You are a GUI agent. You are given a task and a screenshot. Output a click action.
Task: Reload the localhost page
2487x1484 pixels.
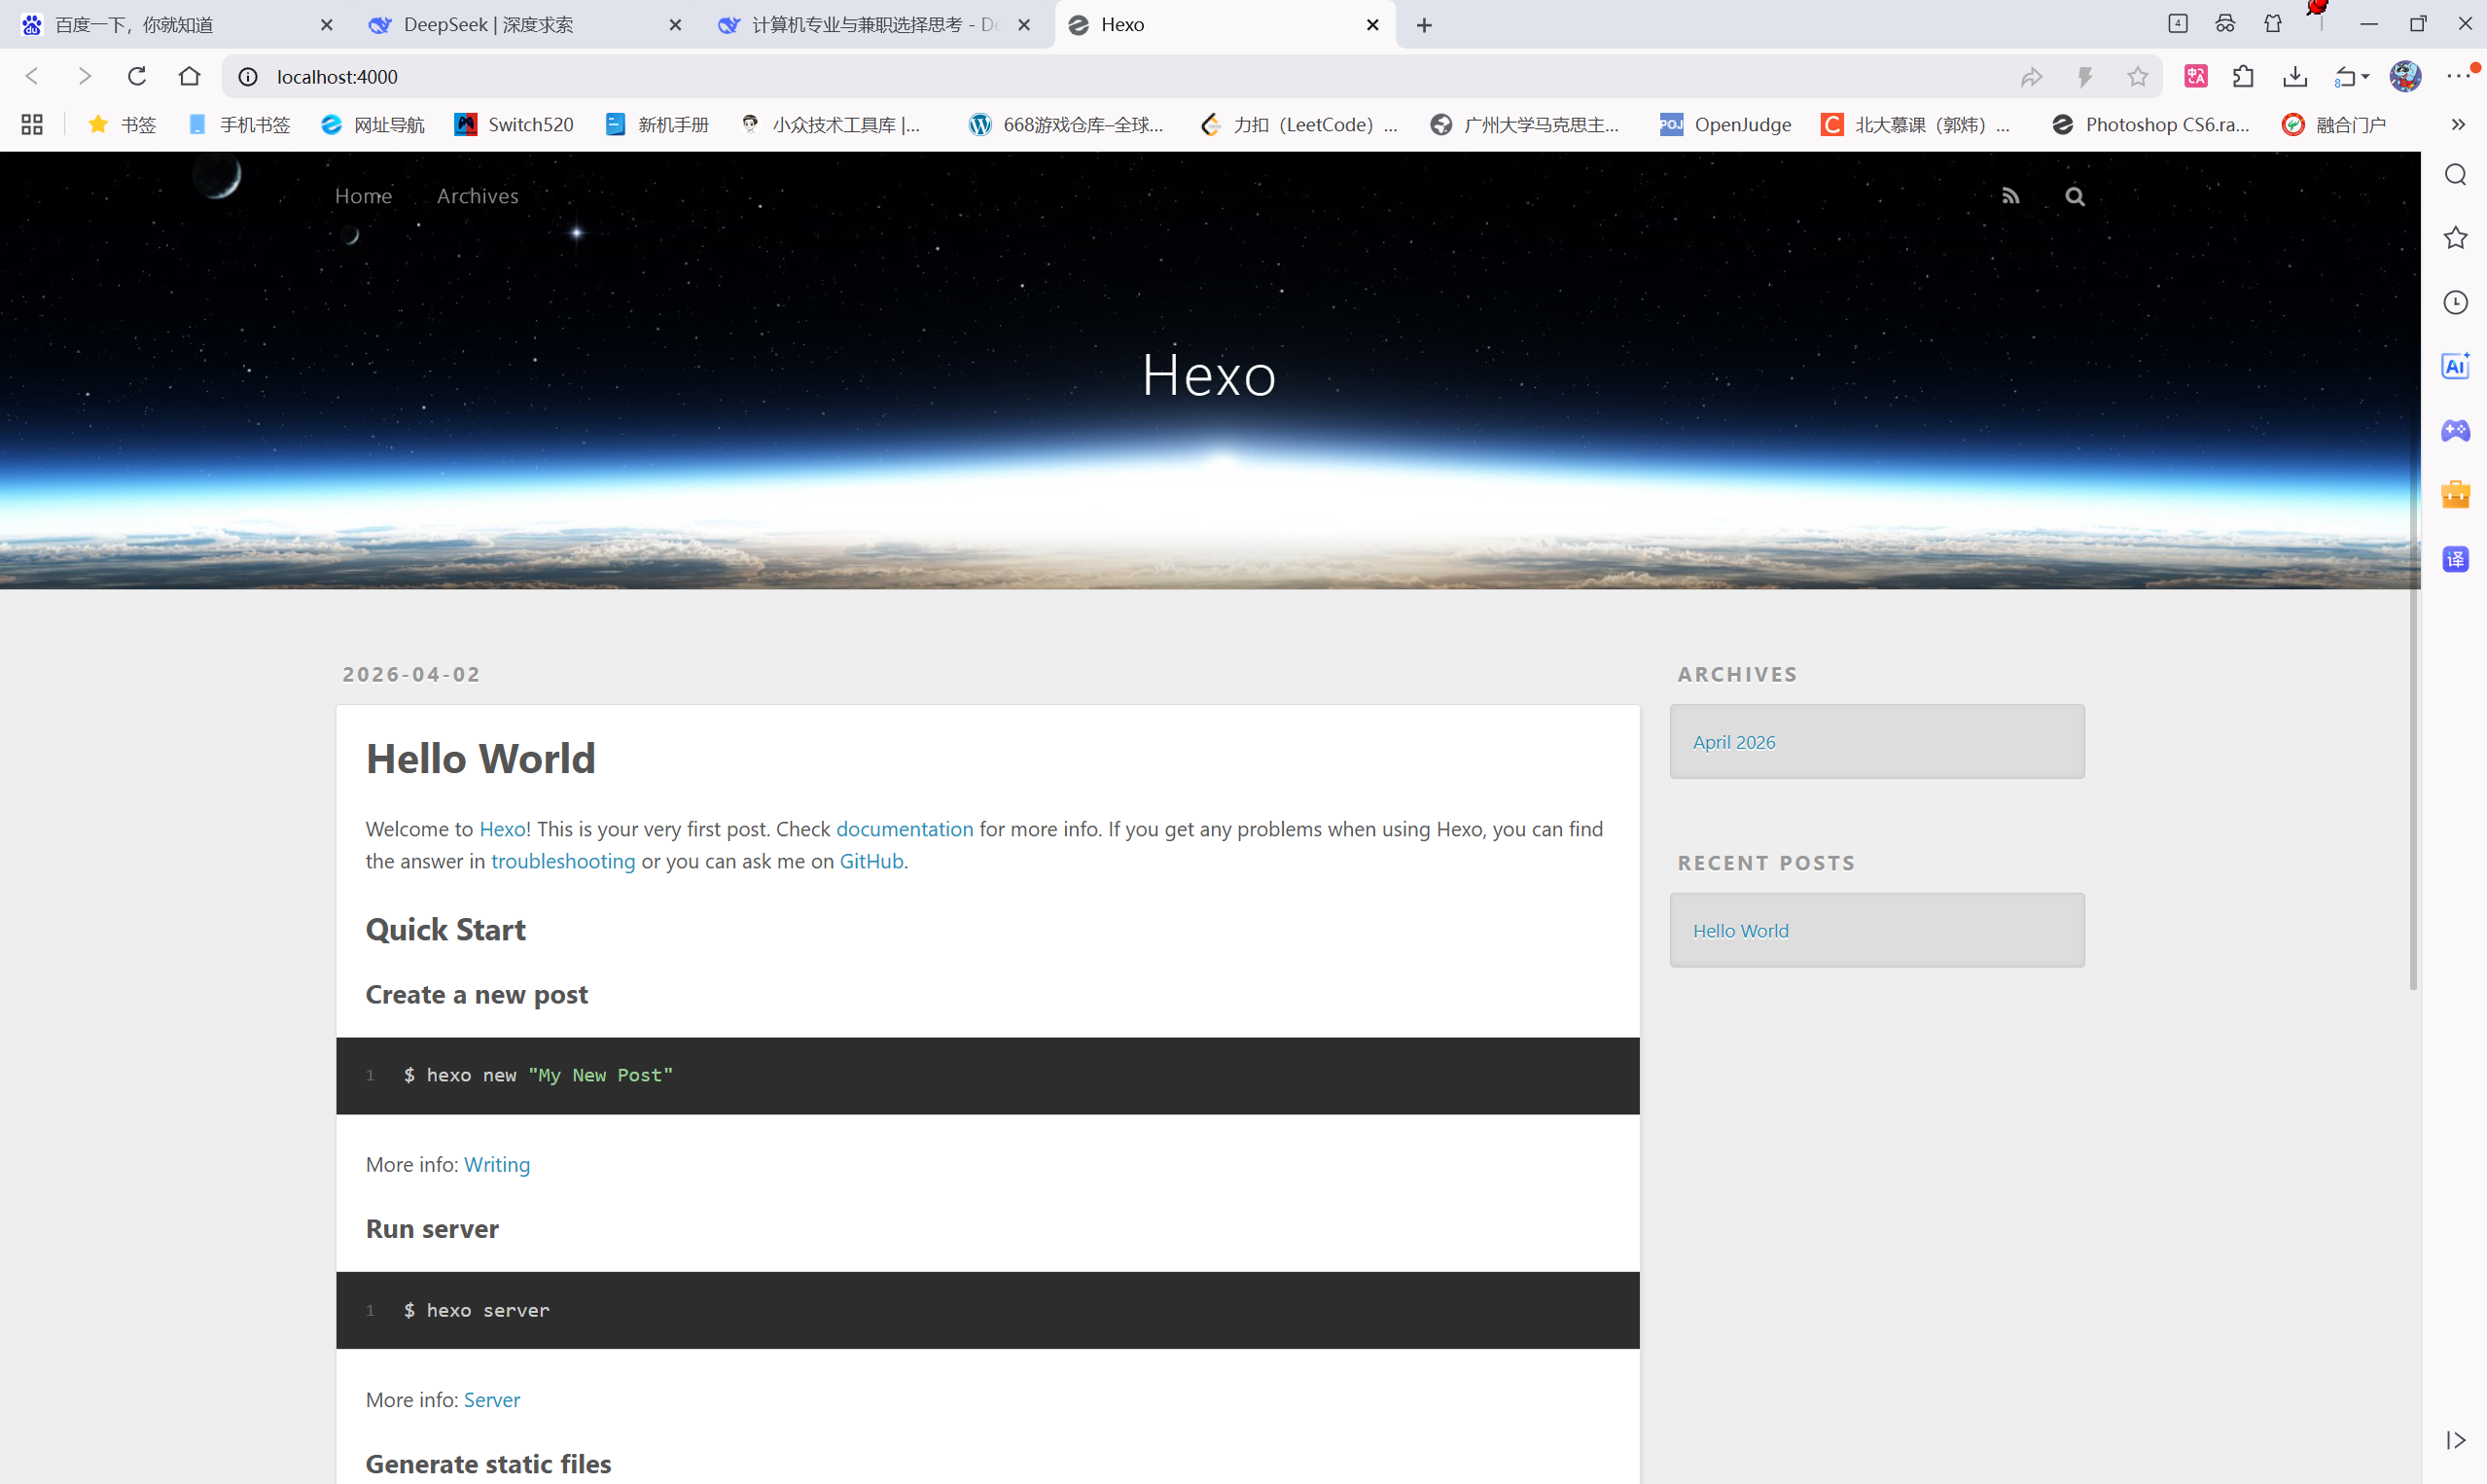click(137, 77)
